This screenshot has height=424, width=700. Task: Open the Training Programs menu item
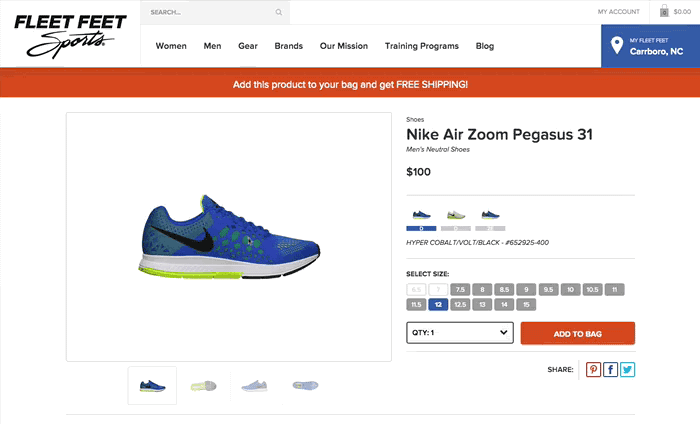[424, 46]
